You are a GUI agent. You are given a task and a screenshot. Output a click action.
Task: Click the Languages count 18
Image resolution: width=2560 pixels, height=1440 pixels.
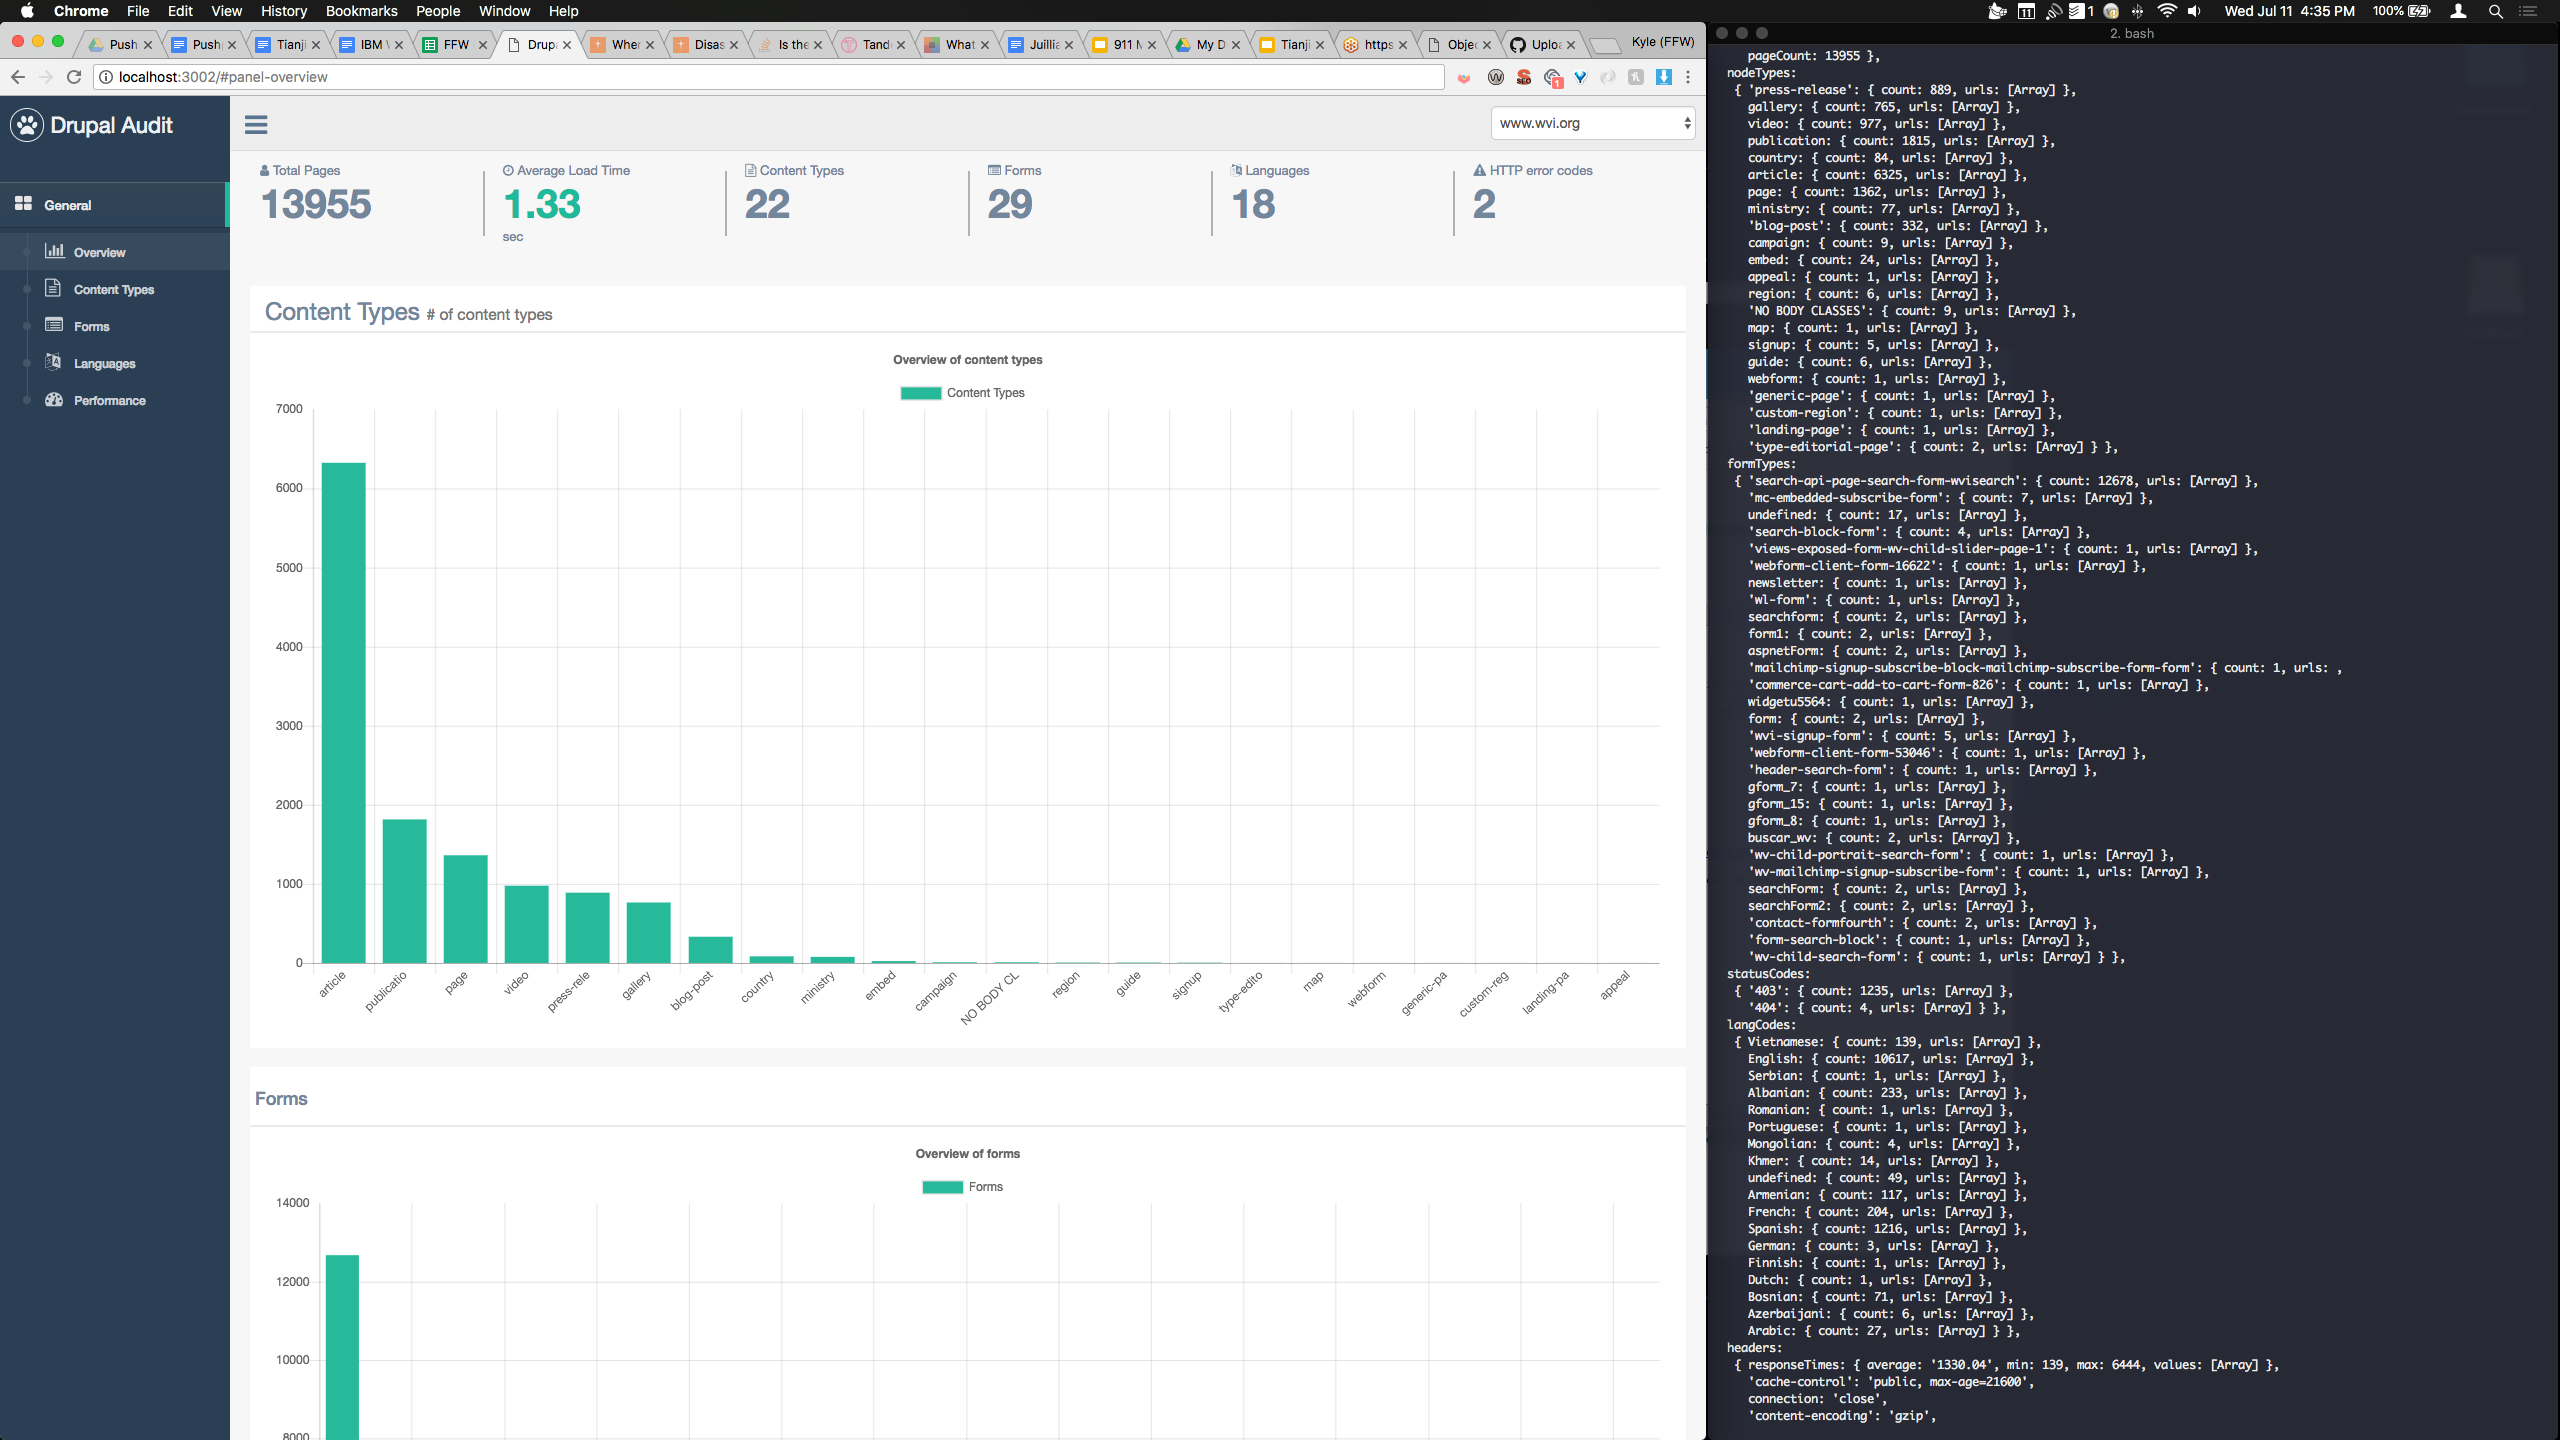(1253, 205)
